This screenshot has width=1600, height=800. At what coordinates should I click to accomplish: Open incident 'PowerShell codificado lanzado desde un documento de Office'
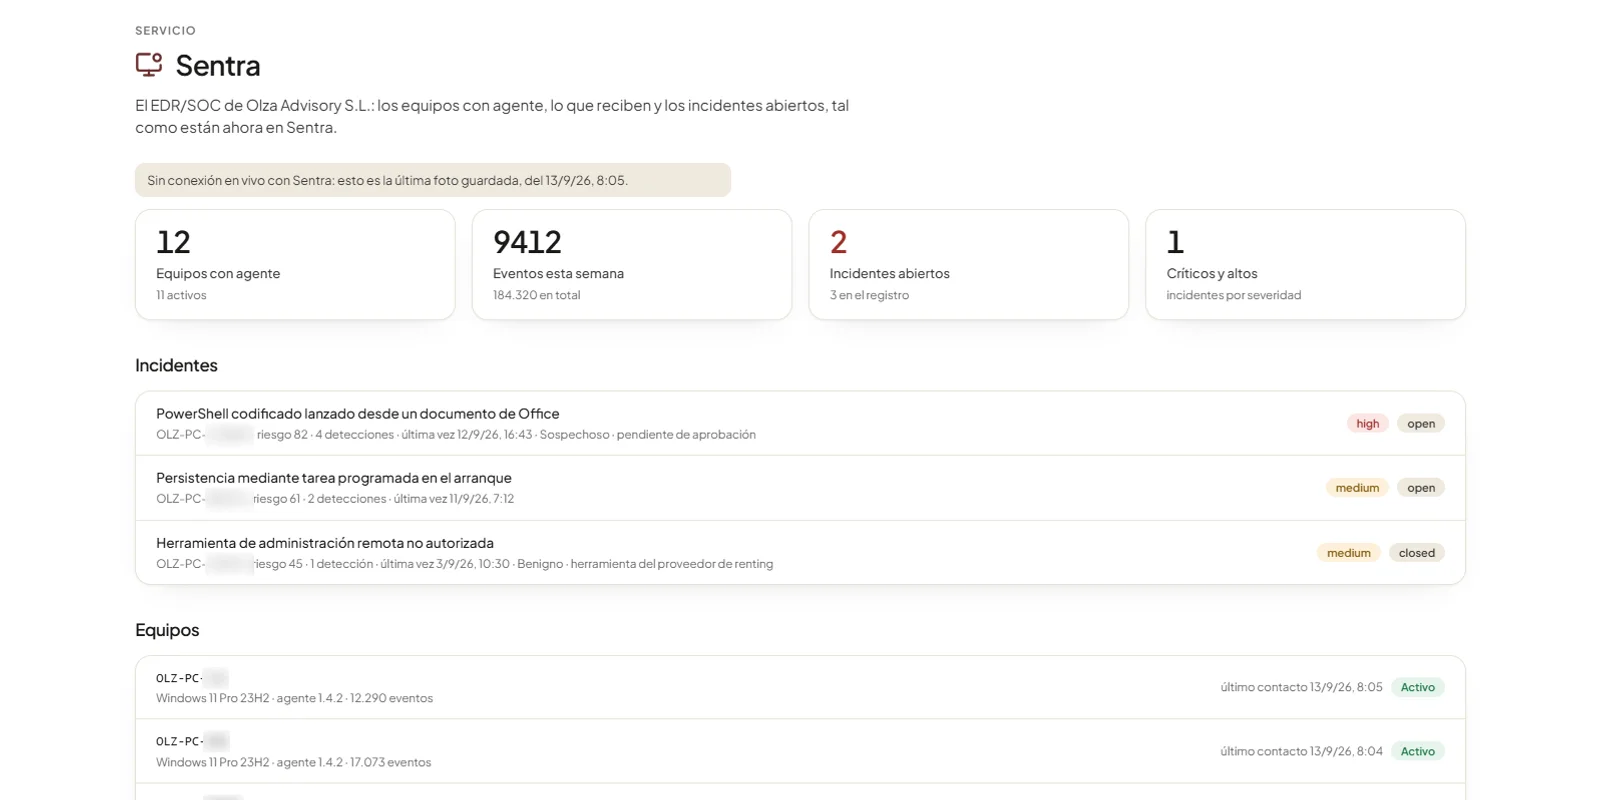tap(800, 423)
